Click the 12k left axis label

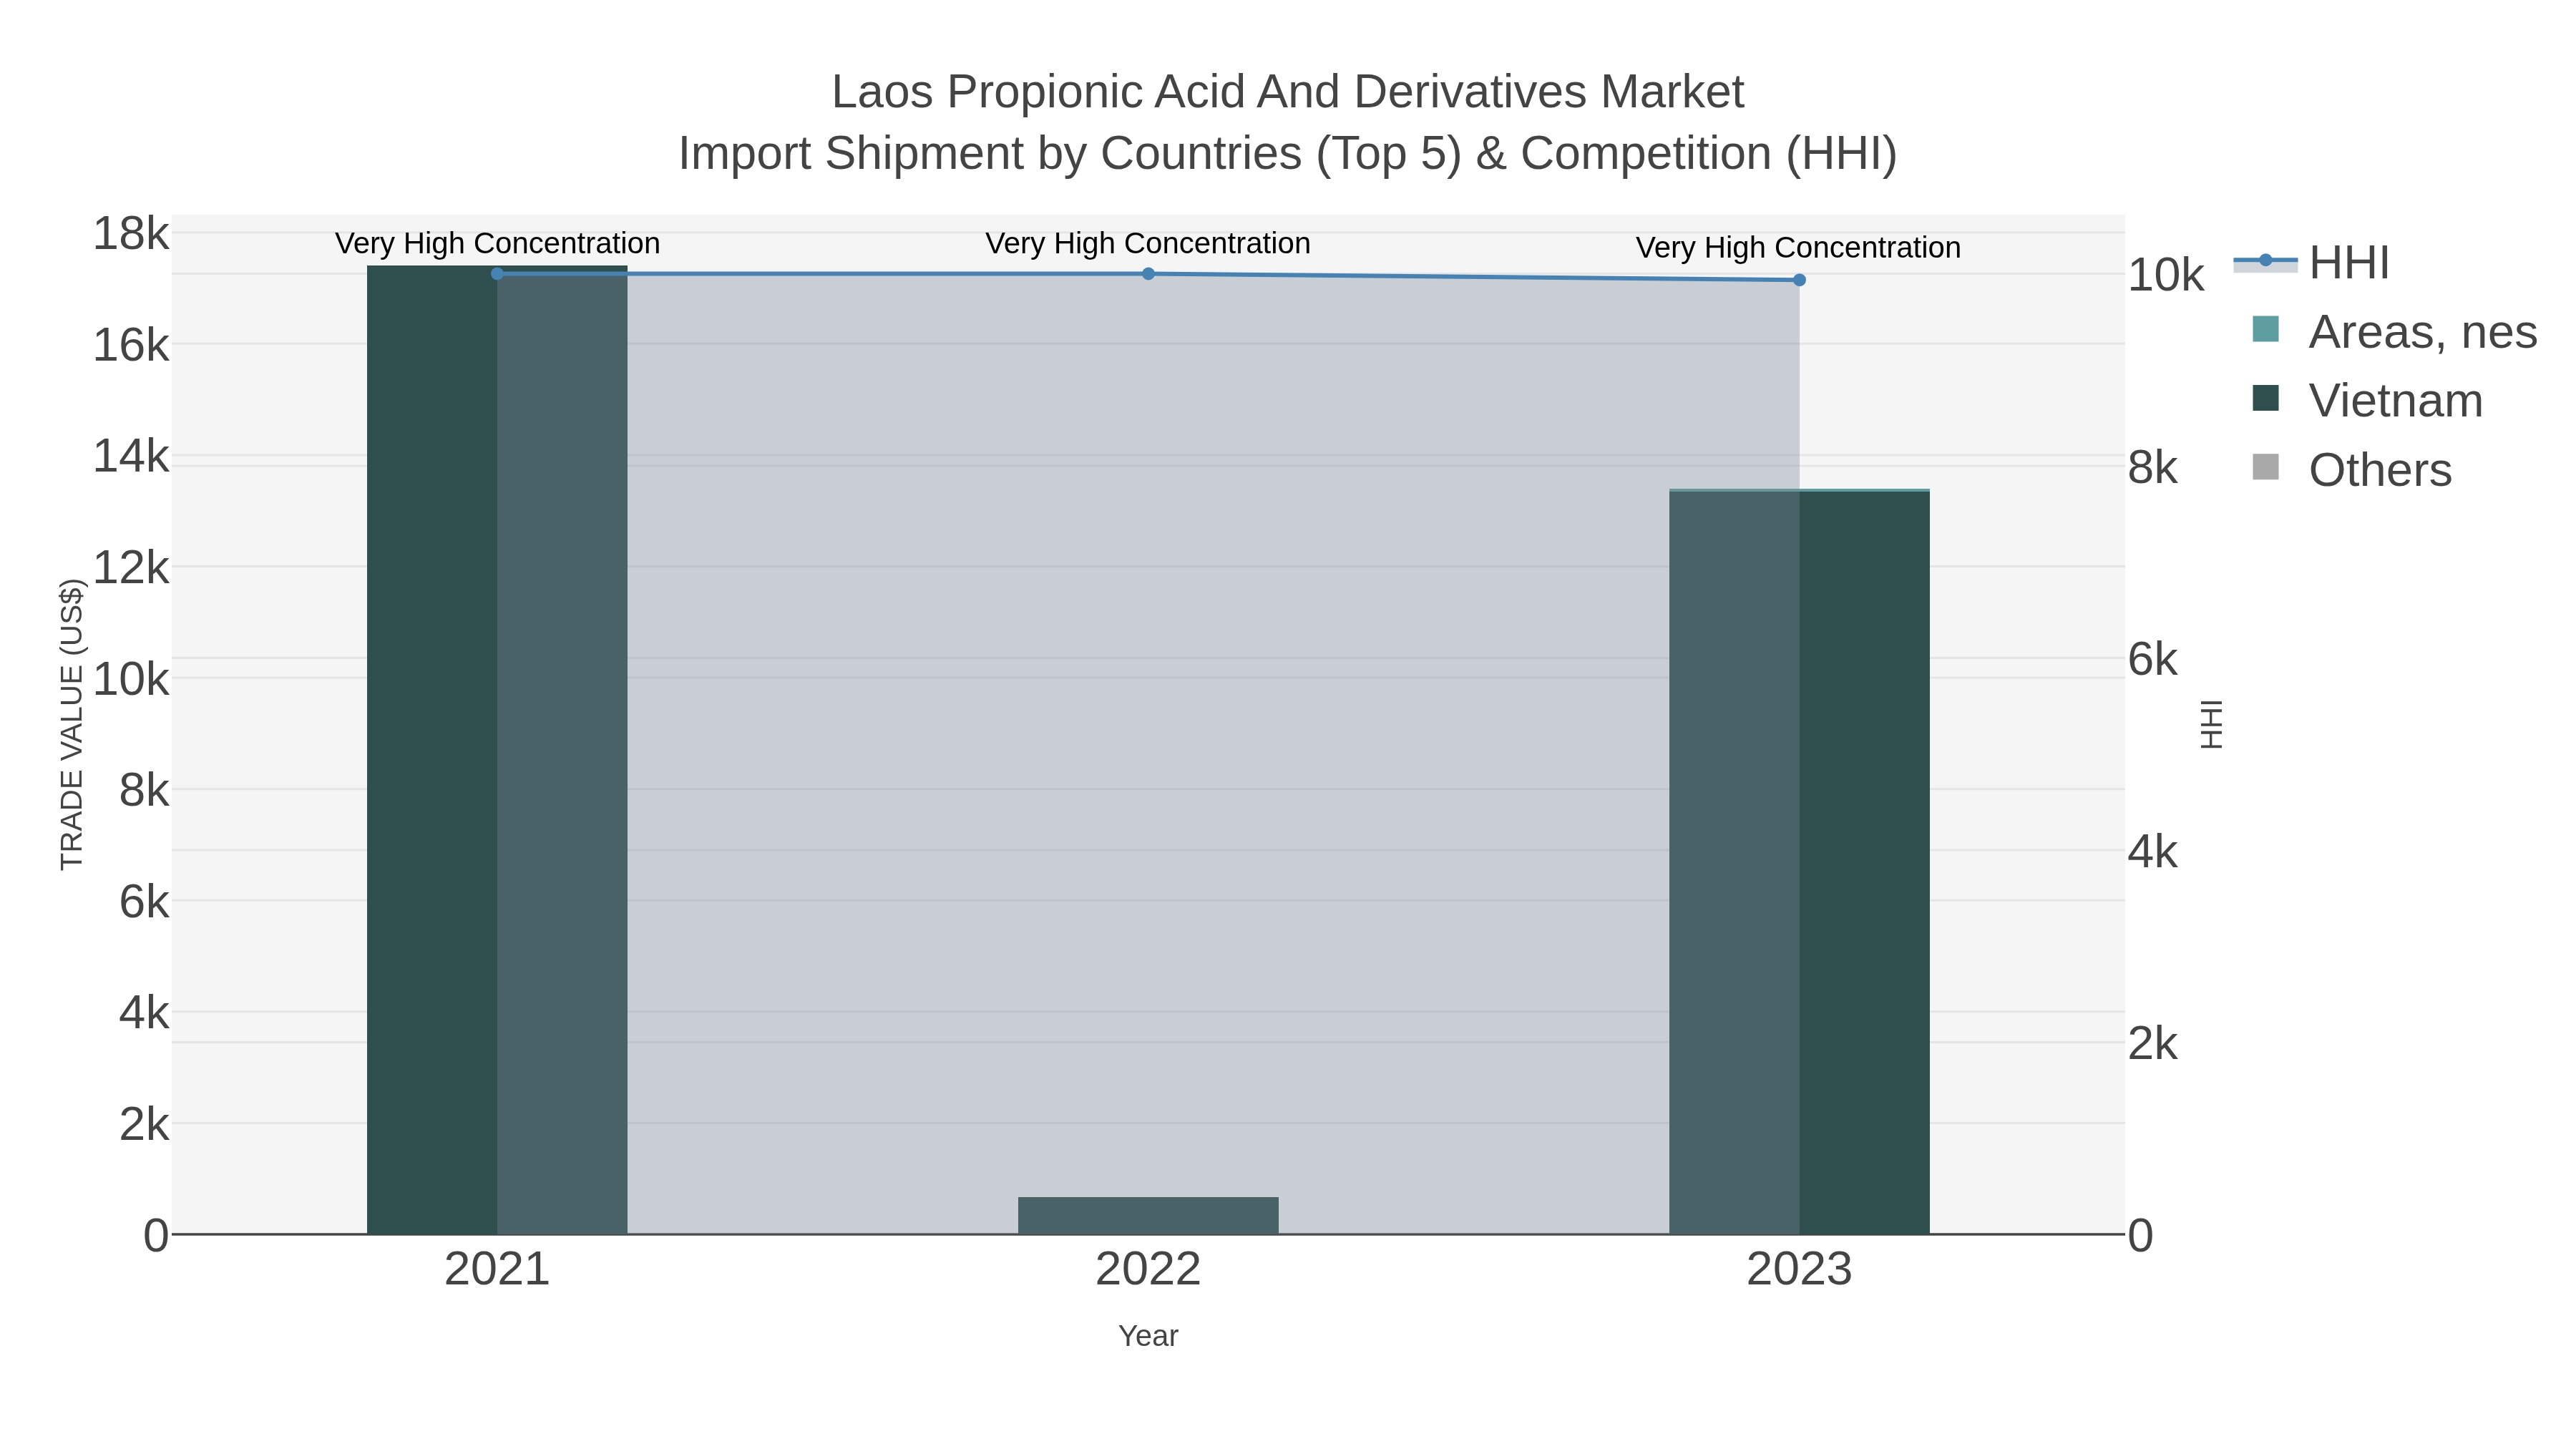130,568
